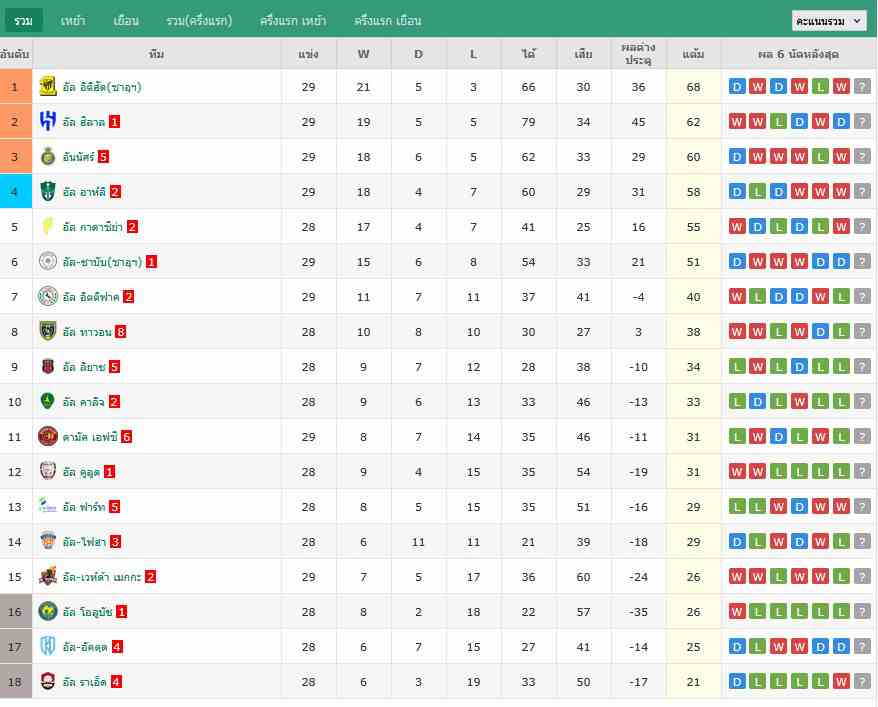The image size is (878, 707).
Task: Open the อัล อิติฮัด(ซาอุฯ) team link
Action: (x=102, y=87)
